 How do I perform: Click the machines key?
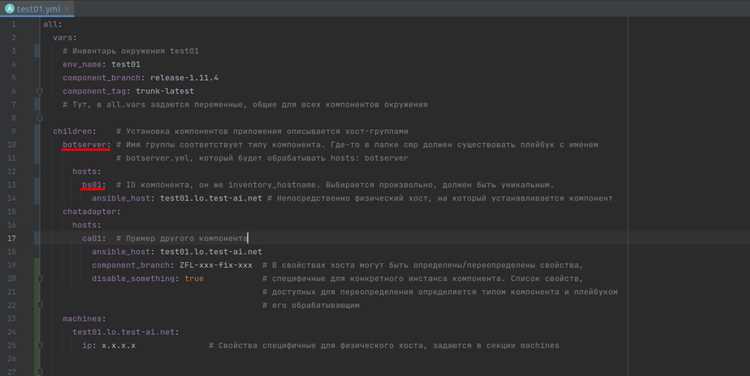tap(84, 319)
